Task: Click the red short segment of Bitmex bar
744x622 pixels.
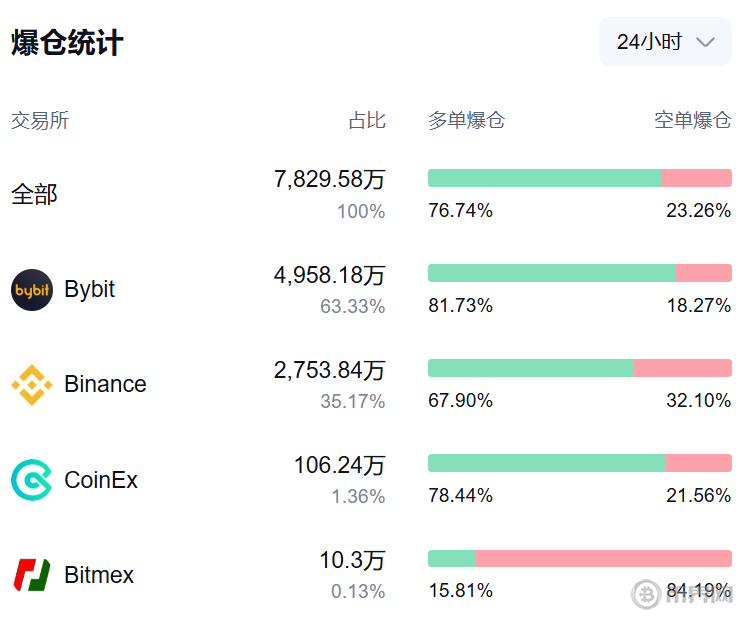Action: [603, 559]
